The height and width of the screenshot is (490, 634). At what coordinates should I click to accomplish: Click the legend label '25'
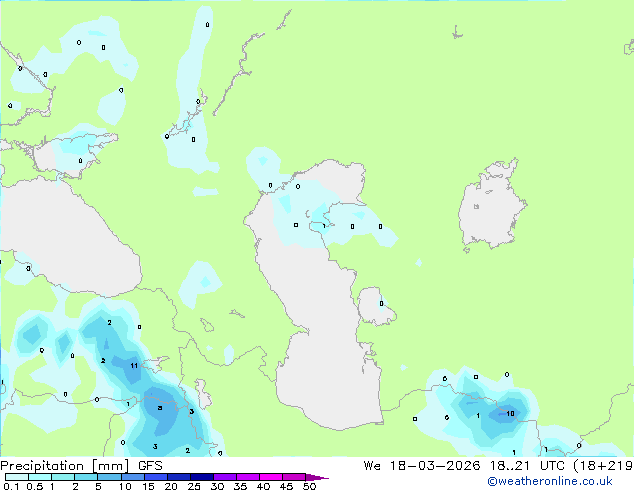click(194, 486)
